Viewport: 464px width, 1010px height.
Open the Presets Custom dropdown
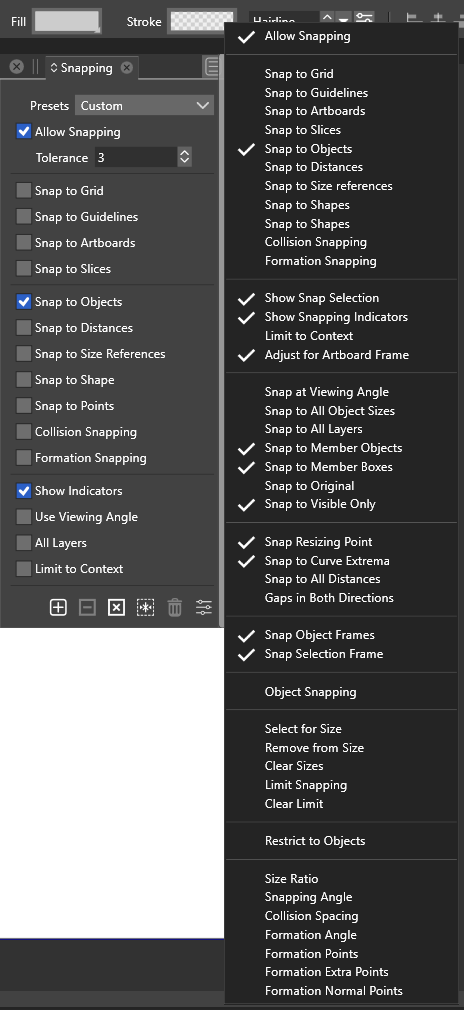pos(144,106)
